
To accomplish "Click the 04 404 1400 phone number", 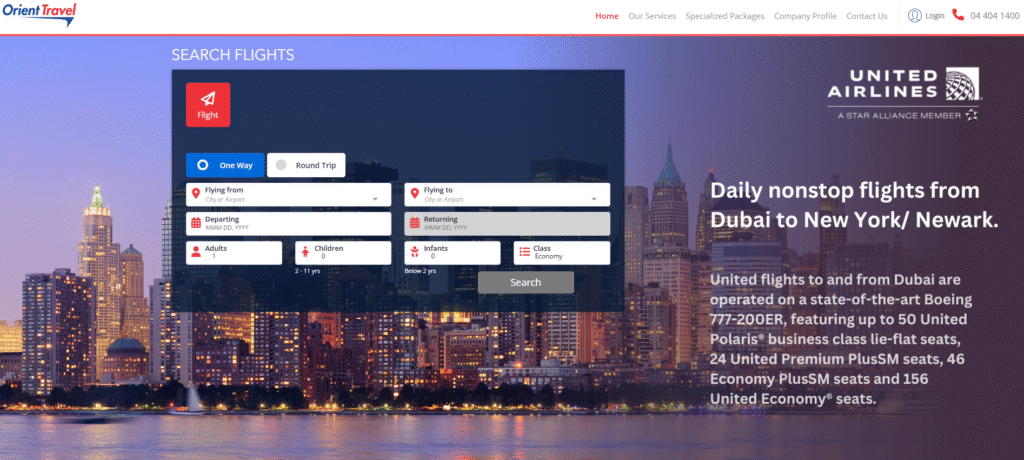I will tap(995, 16).
